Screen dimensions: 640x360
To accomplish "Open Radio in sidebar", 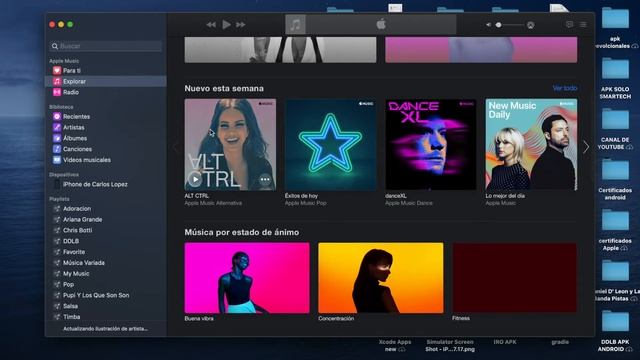I will pos(106,92).
